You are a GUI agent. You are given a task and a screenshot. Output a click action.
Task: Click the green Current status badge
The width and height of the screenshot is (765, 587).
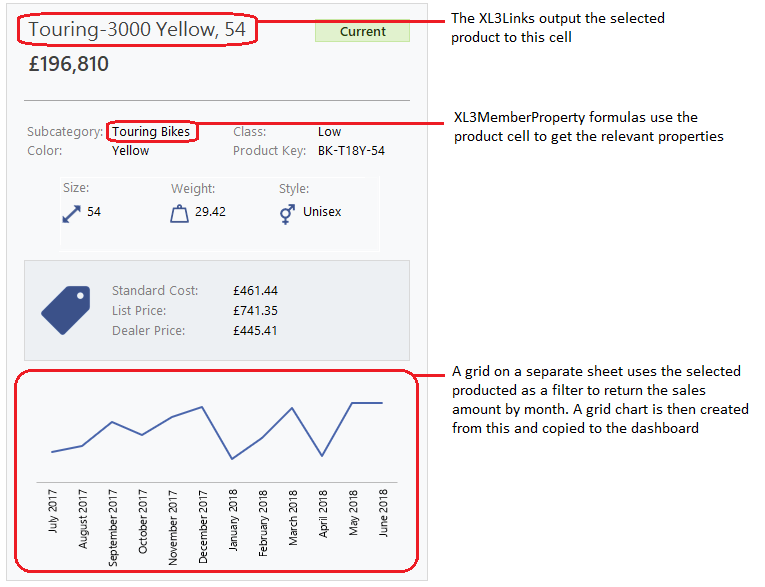(362, 31)
